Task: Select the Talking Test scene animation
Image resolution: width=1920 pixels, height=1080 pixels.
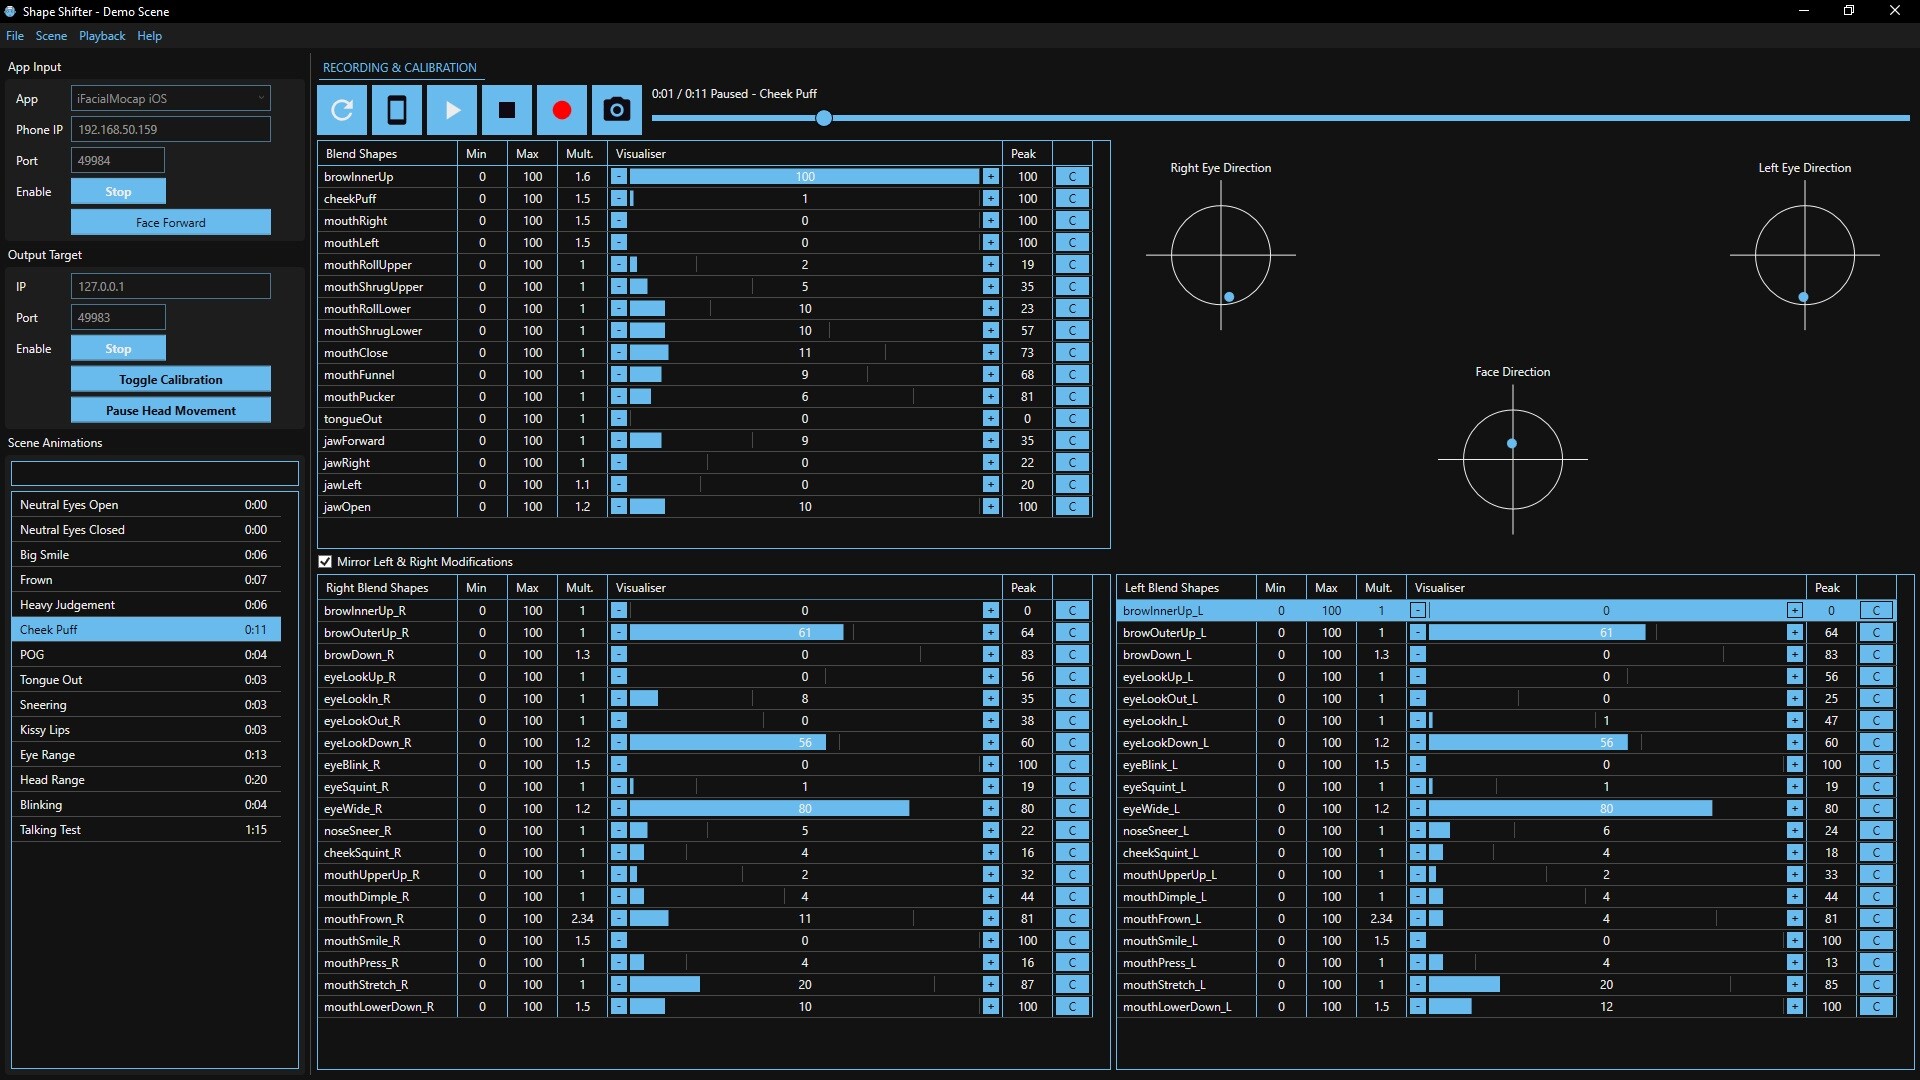Action: 145,829
